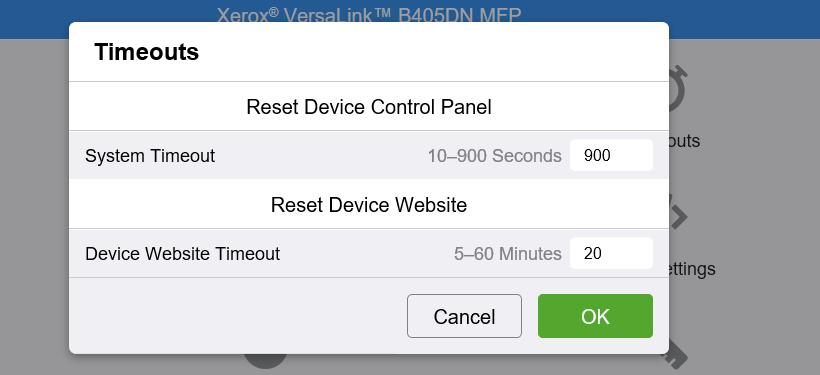The image size is (820, 375).
Task: Click the Device Website Timeout row label
Action: pos(183,254)
